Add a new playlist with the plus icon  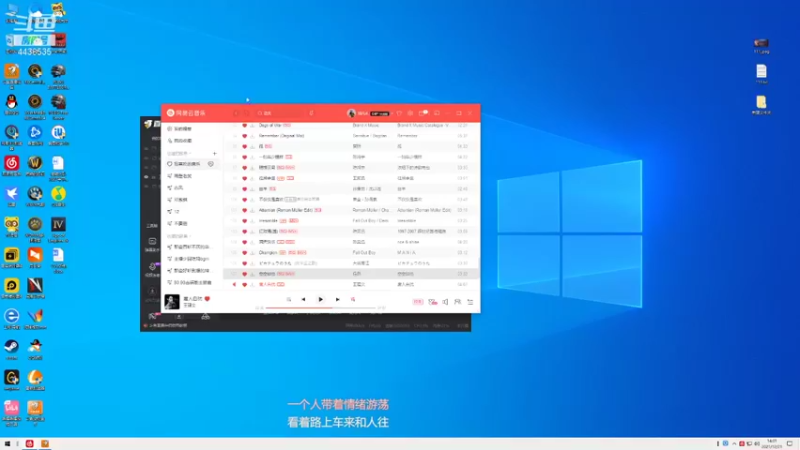point(215,153)
